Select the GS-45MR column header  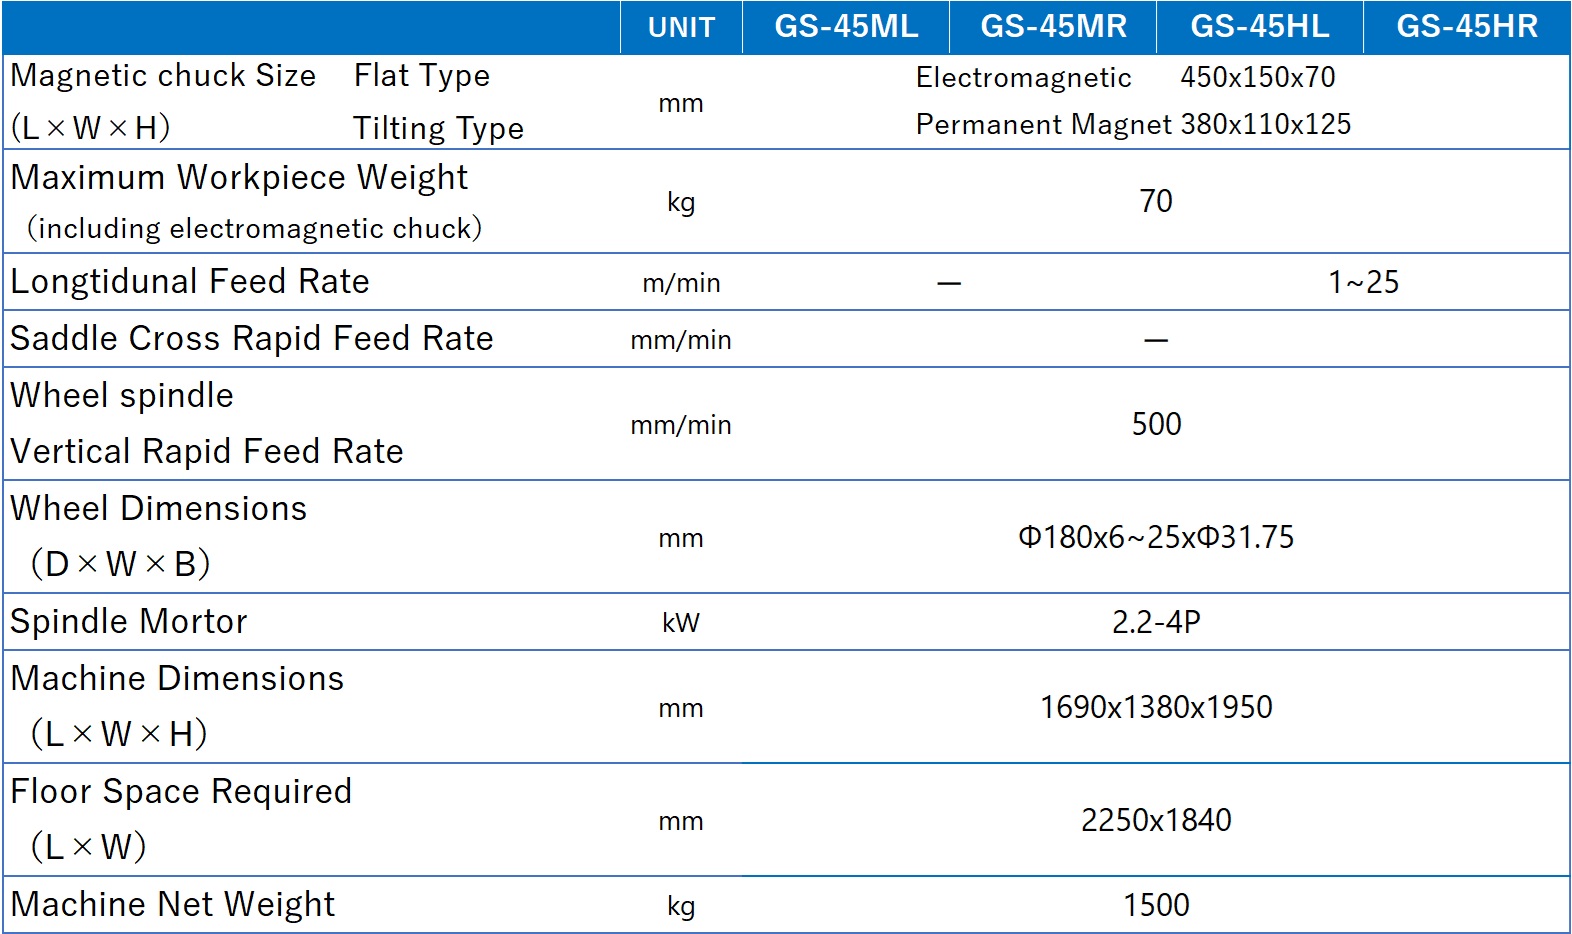point(1053,27)
